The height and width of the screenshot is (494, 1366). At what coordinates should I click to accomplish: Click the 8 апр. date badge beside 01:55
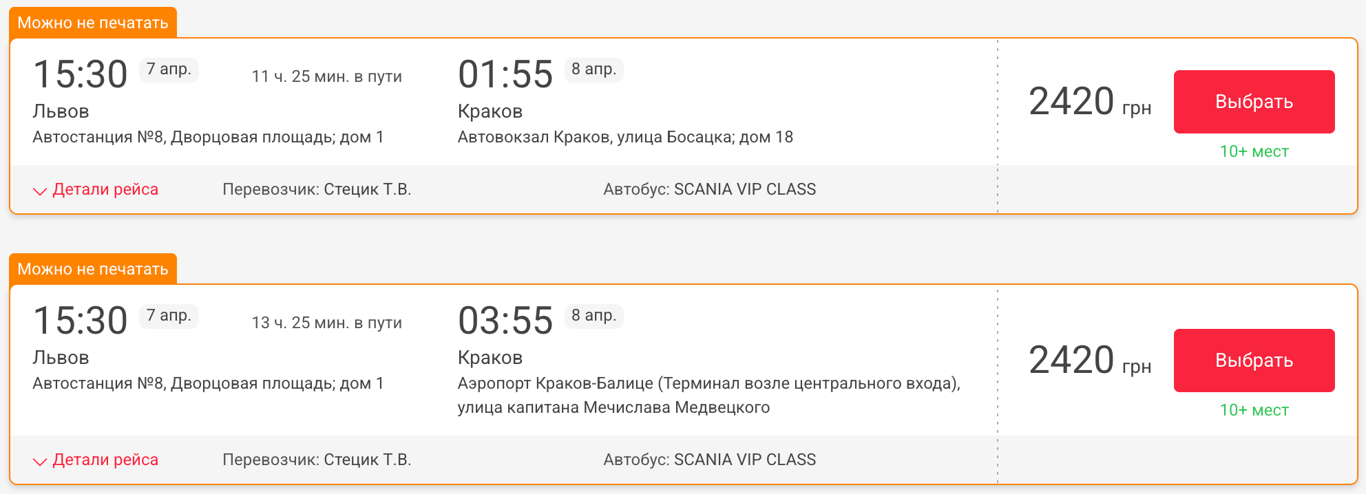point(593,70)
